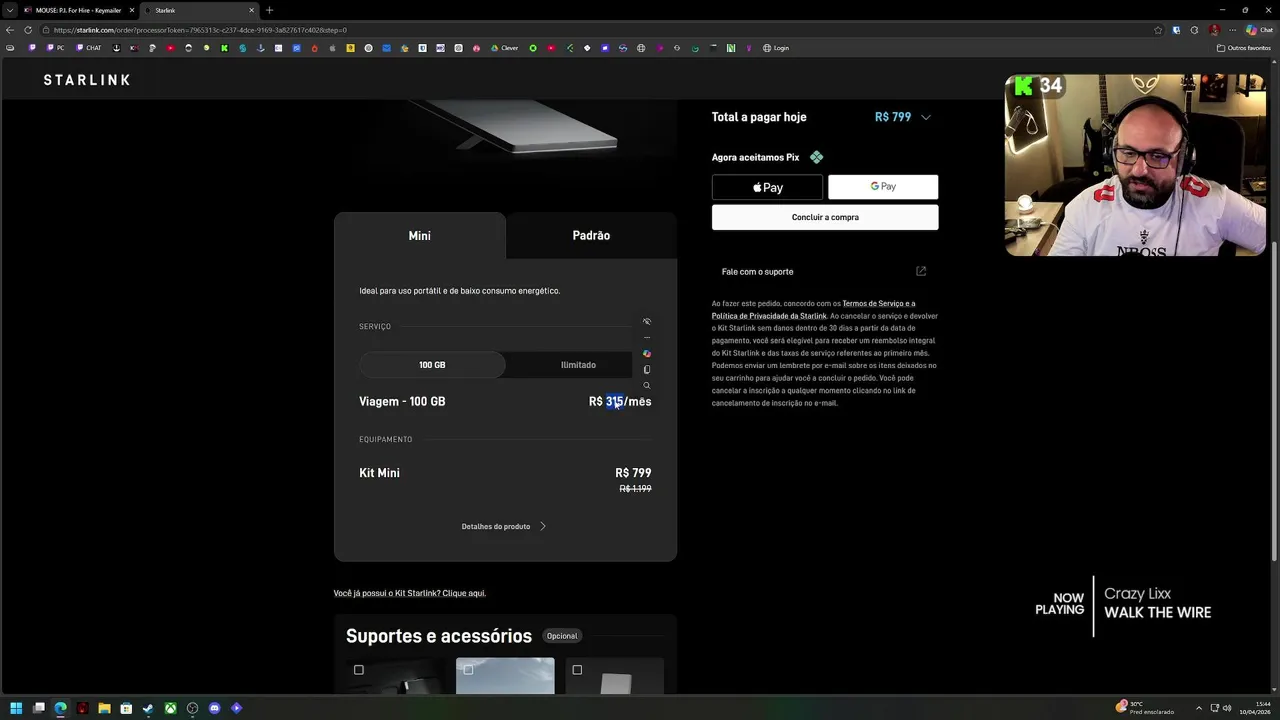
Task: Open Copilot Chat button
Action: (x=1259, y=30)
